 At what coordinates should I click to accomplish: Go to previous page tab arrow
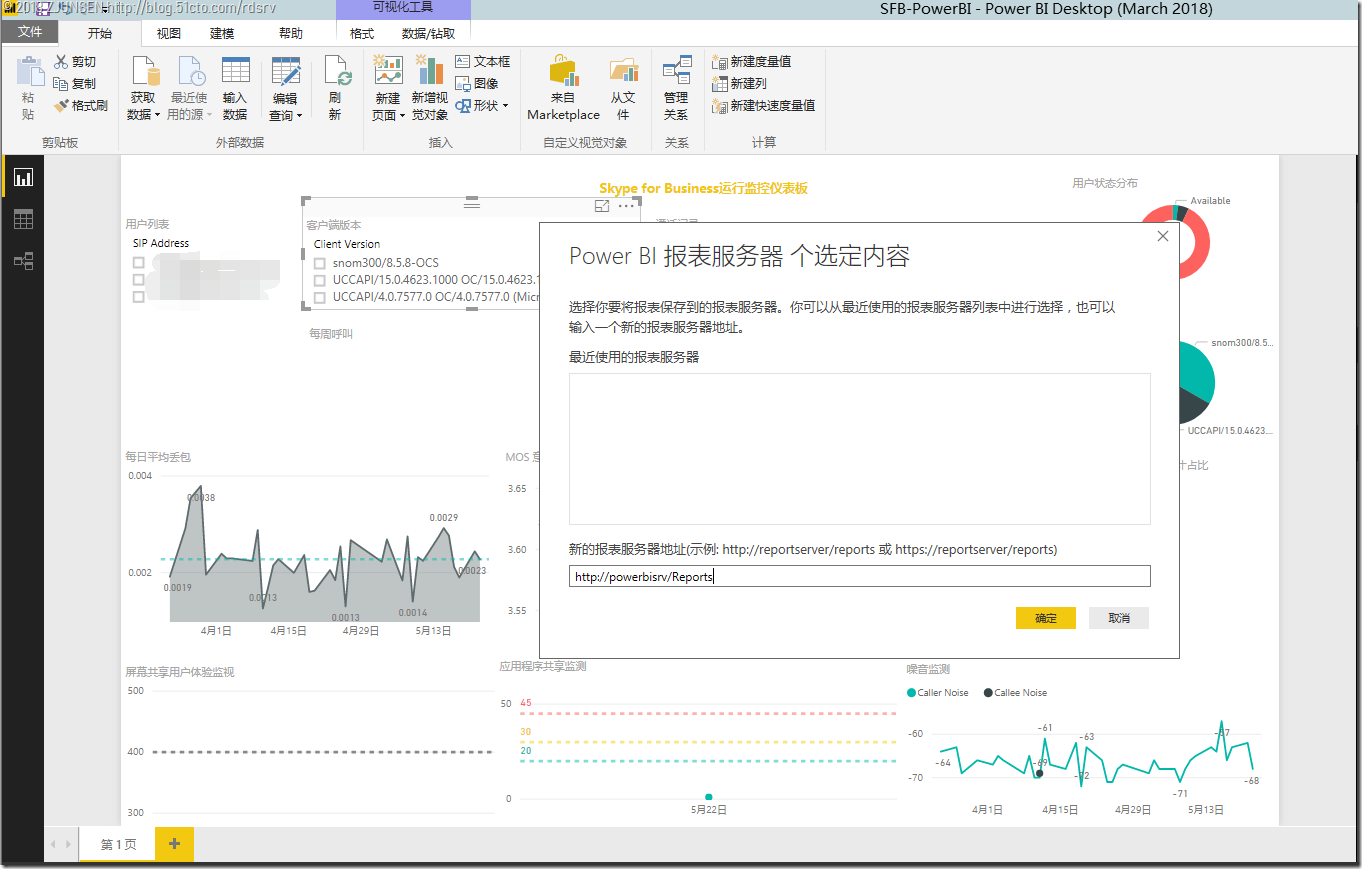[53, 845]
